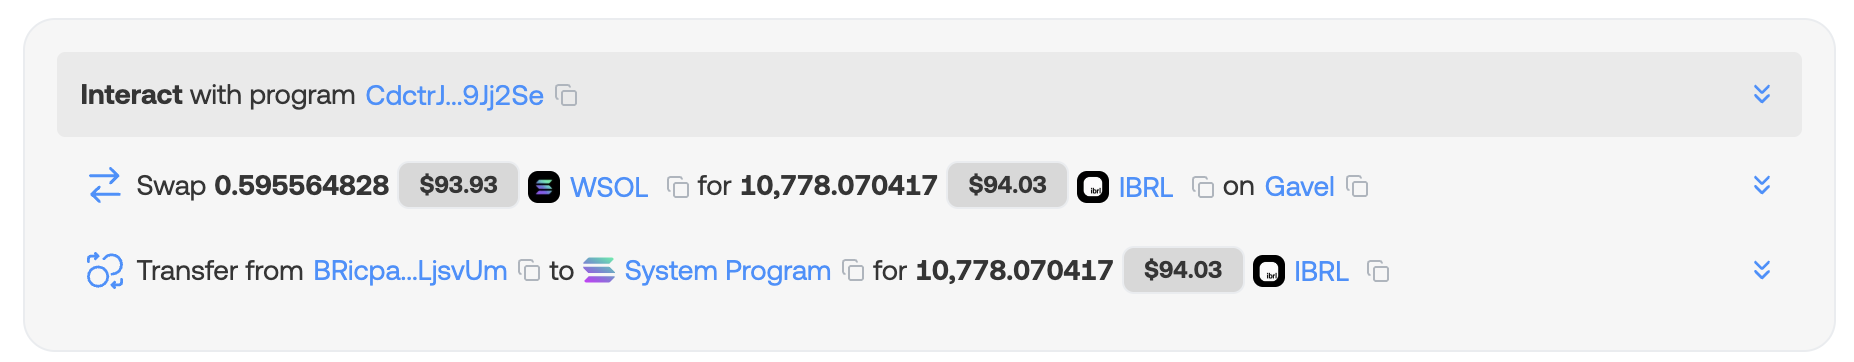Click the transfer cycle icon
Viewport: 1854px width, 362px height.
104,270
